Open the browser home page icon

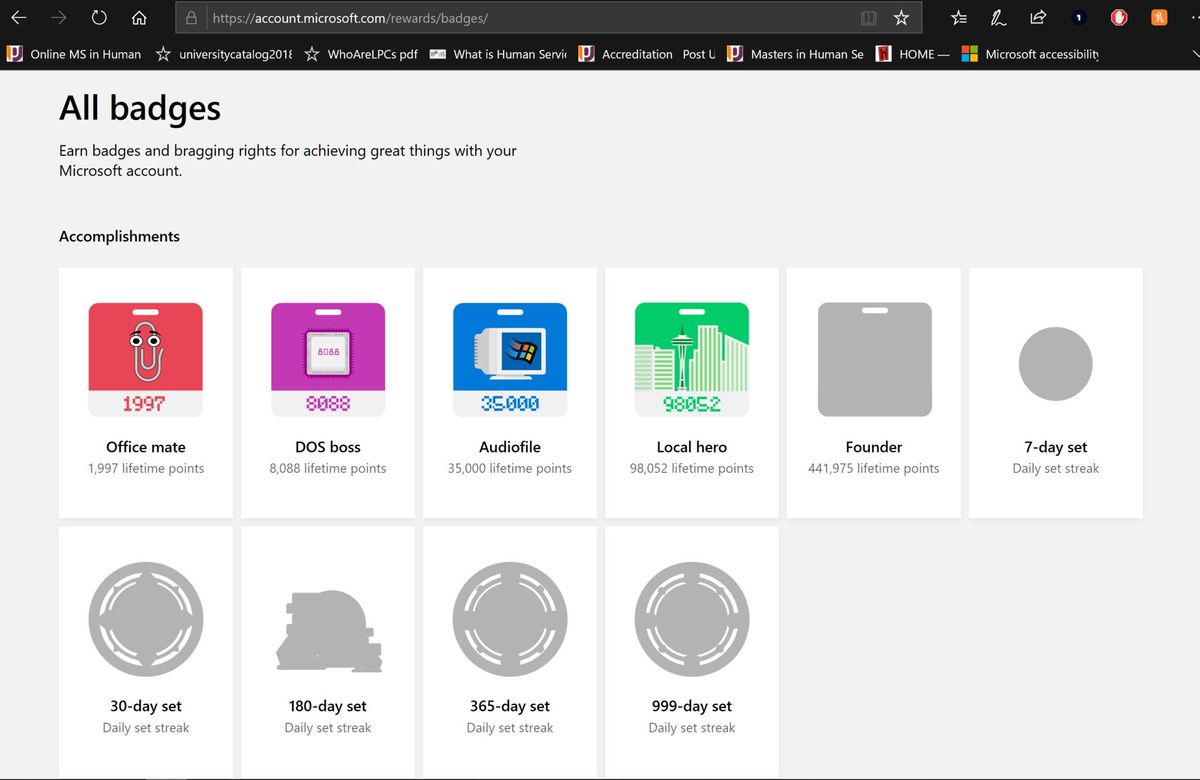pyautogui.click(x=140, y=18)
